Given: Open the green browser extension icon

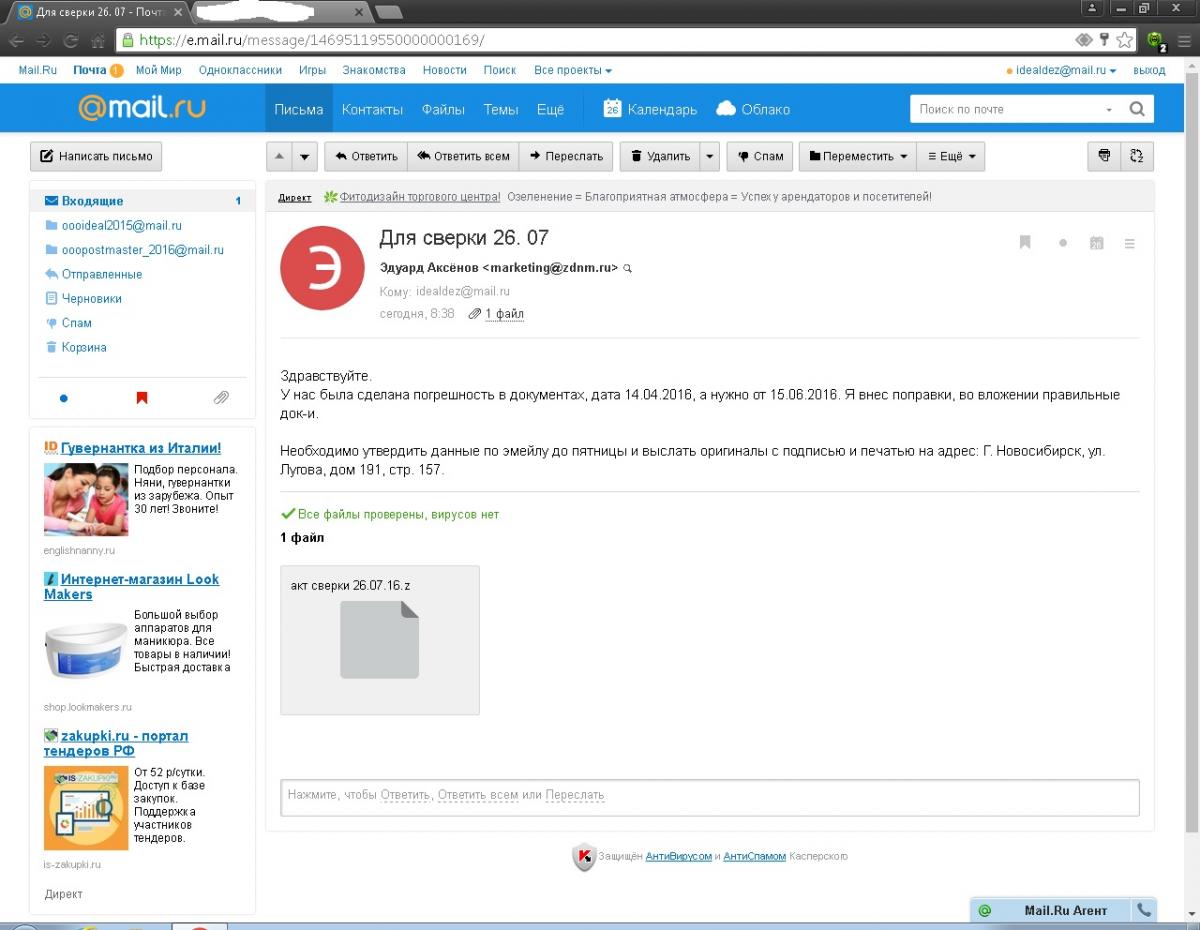Looking at the screenshot, I should (1156, 40).
